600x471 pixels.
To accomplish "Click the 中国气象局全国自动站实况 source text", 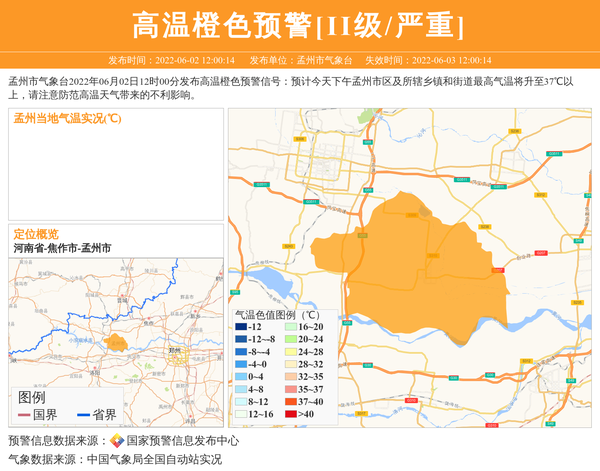I will [154, 459].
